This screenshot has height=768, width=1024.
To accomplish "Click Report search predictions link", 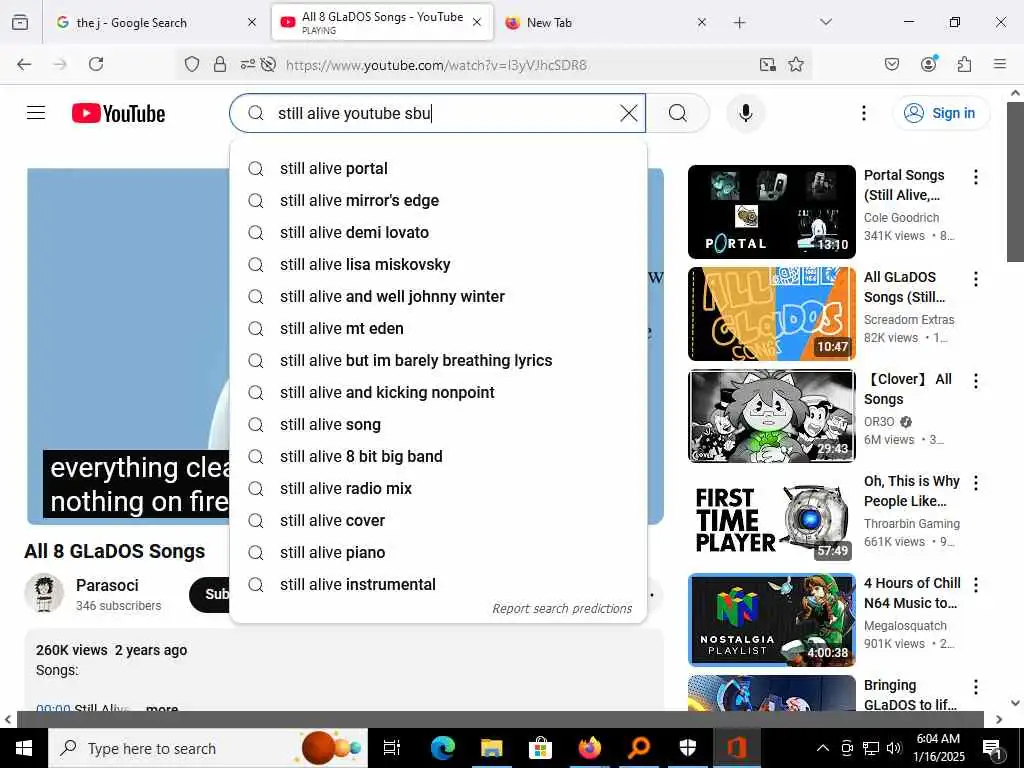I will click(562, 609).
